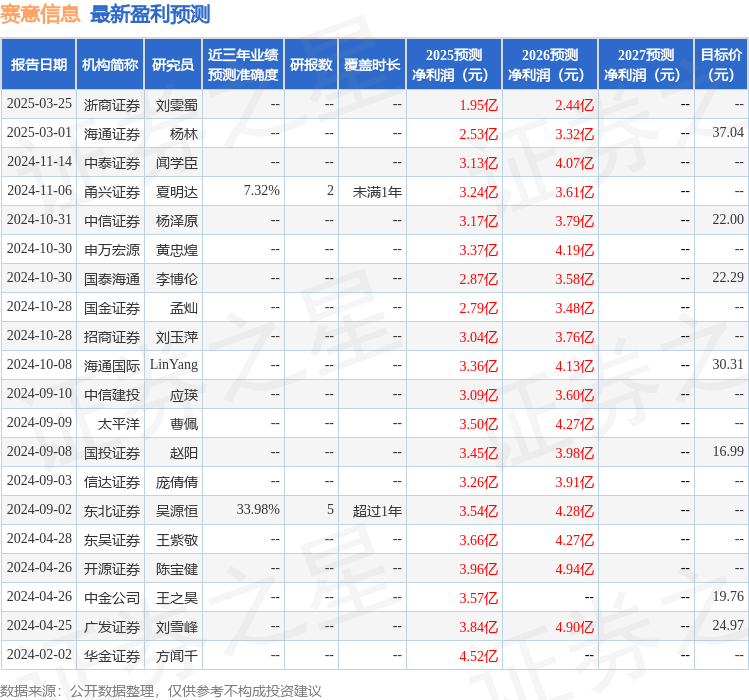Select the 国金证券 institution cell
The height and width of the screenshot is (700, 749).
112,308
